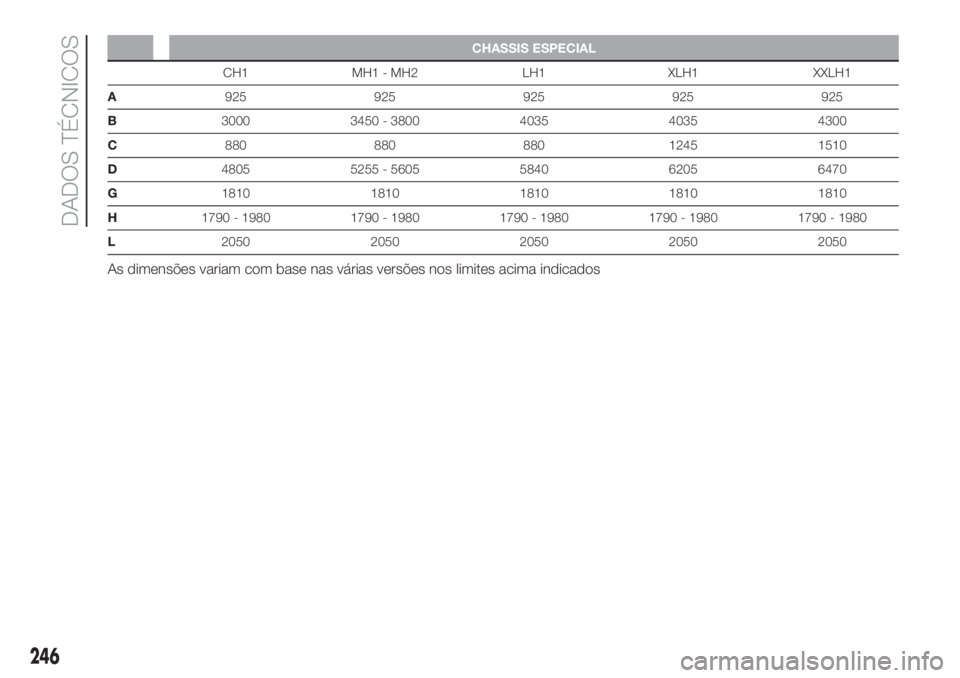Screen dimensions: 960x678
Task: Select the 3000 value under CH1
Action: click(235, 121)
